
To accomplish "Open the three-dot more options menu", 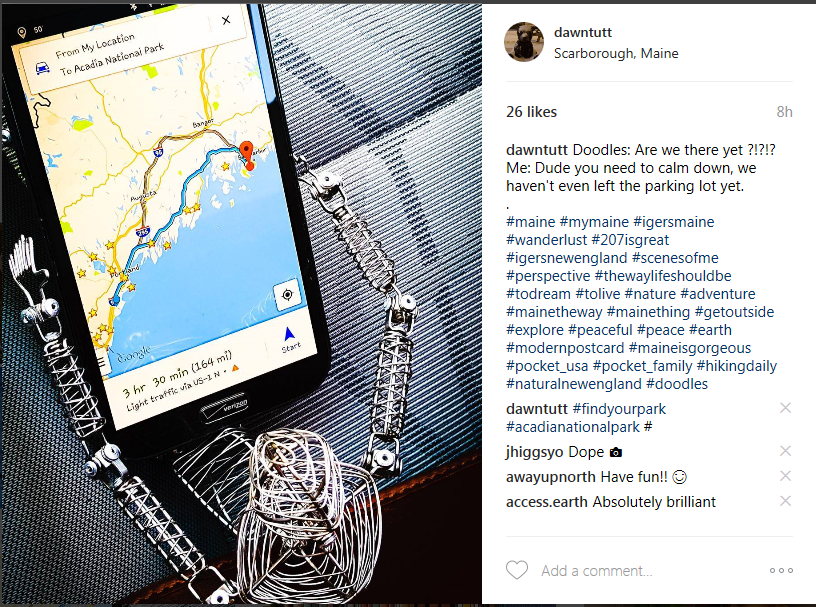I will point(781,571).
